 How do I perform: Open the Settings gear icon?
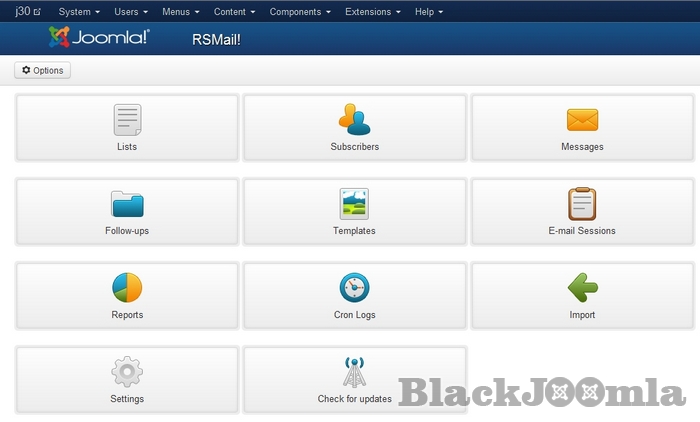[x=127, y=372]
